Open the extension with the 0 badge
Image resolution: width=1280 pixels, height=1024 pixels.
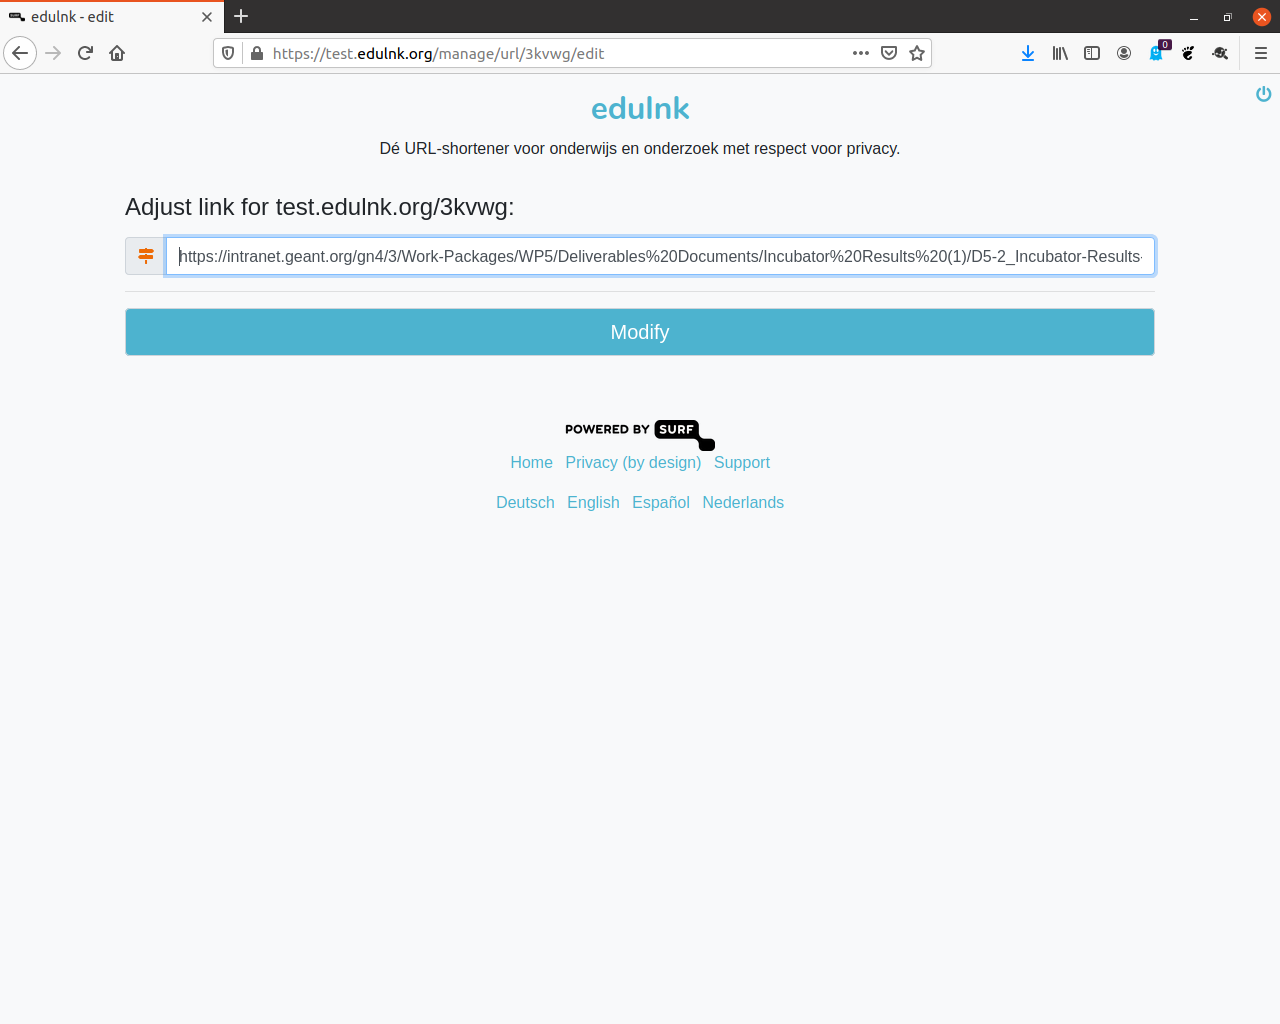coord(1157,52)
